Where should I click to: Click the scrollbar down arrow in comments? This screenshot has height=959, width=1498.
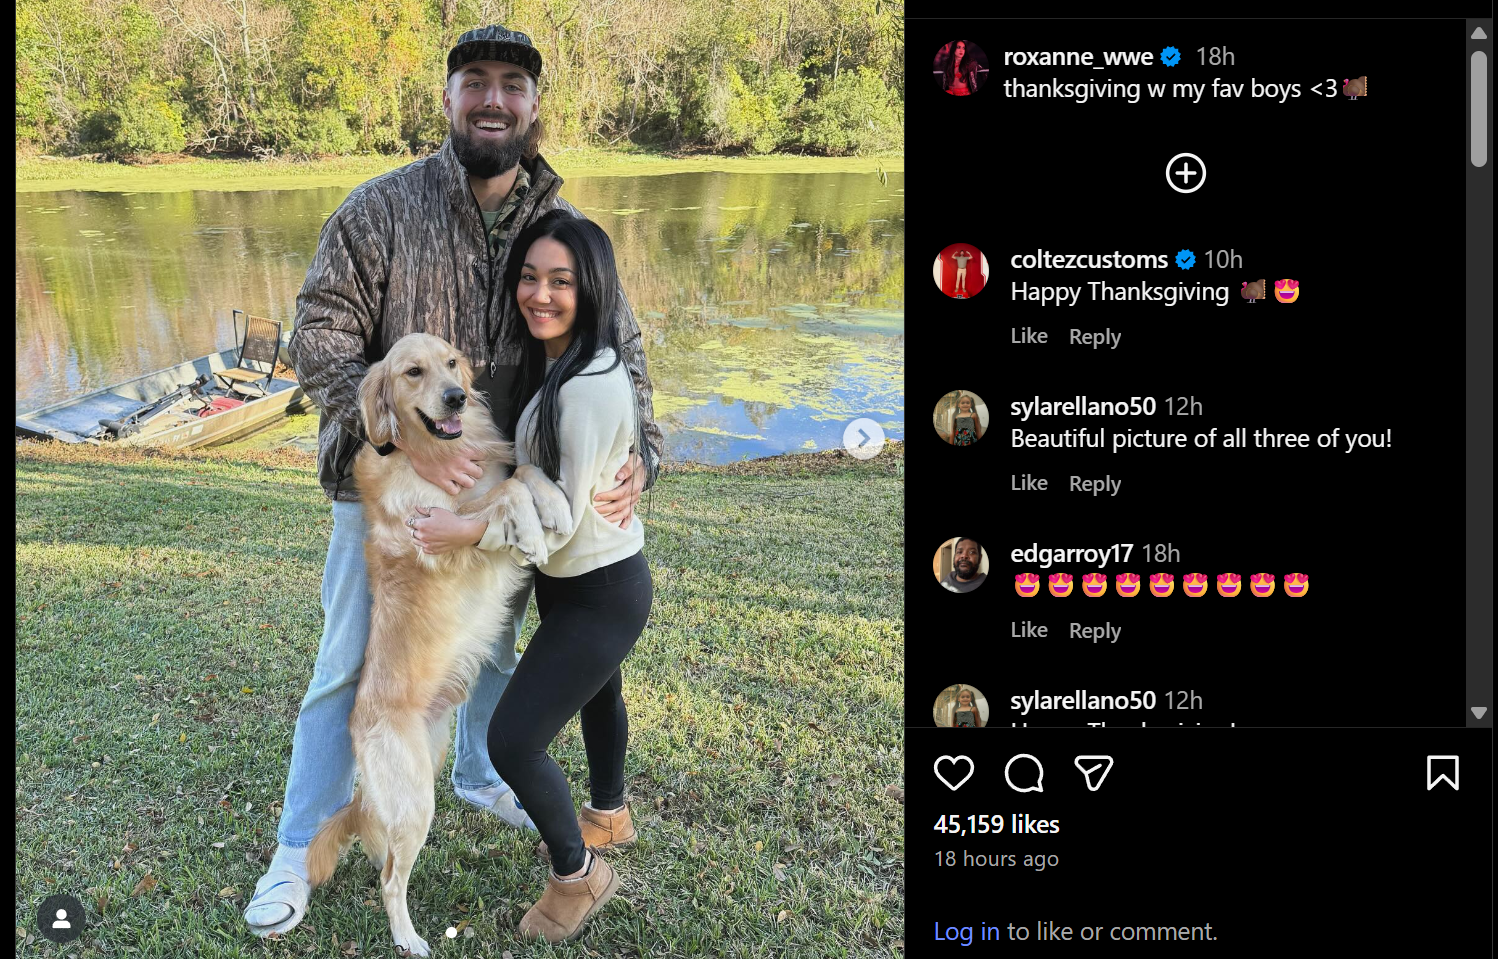coord(1479,713)
